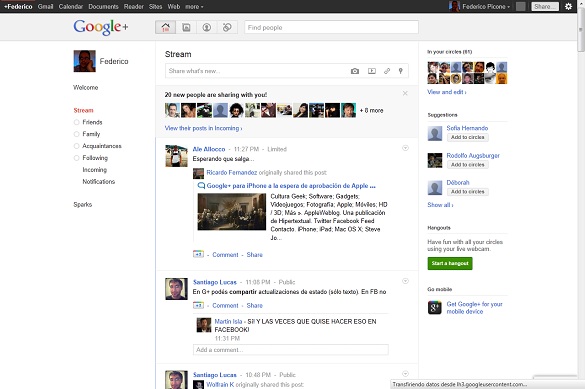The height and width of the screenshot is (389, 585).
Task: Open Gmail from top bar
Action: [46, 6]
